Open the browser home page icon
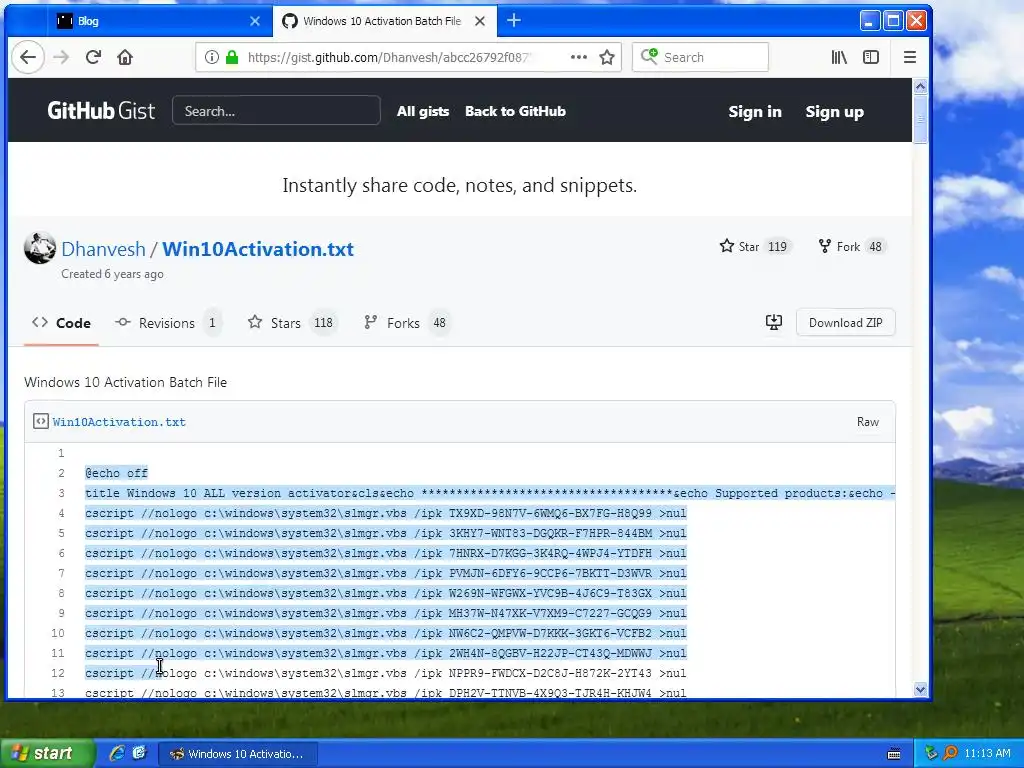The height and width of the screenshot is (768, 1024). pyautogui.click(x=125, y=57)
